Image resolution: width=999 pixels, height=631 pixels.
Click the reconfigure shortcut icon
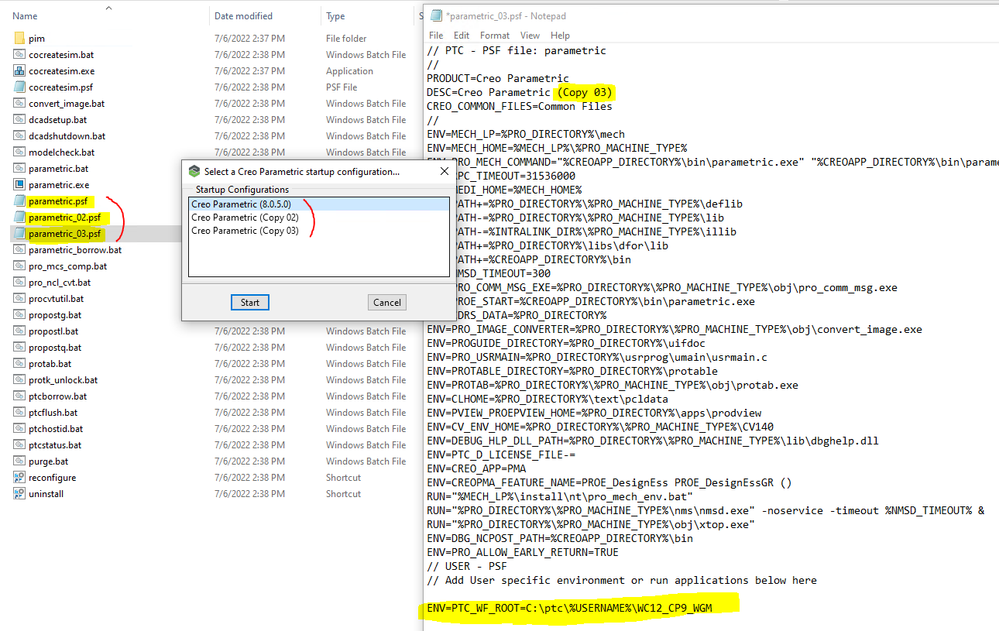tap(19, 477)
